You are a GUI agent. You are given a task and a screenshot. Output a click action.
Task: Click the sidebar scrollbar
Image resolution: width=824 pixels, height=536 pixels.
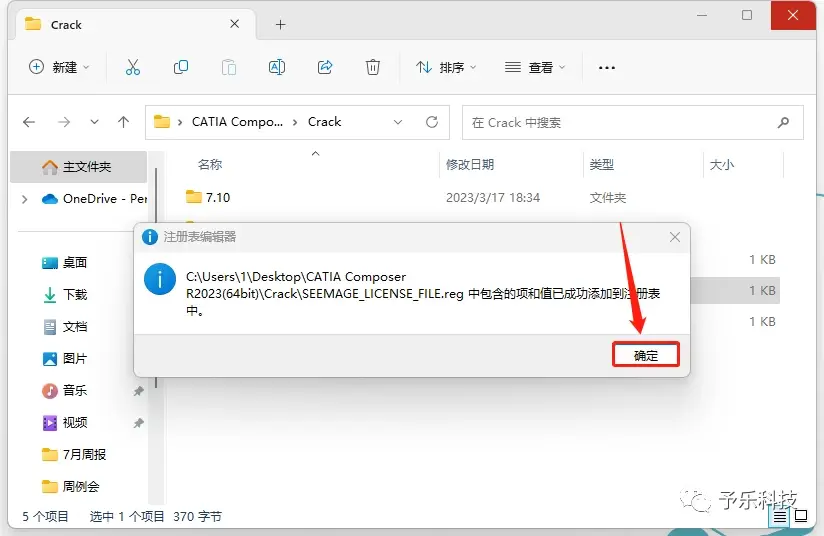pos(156,279)
